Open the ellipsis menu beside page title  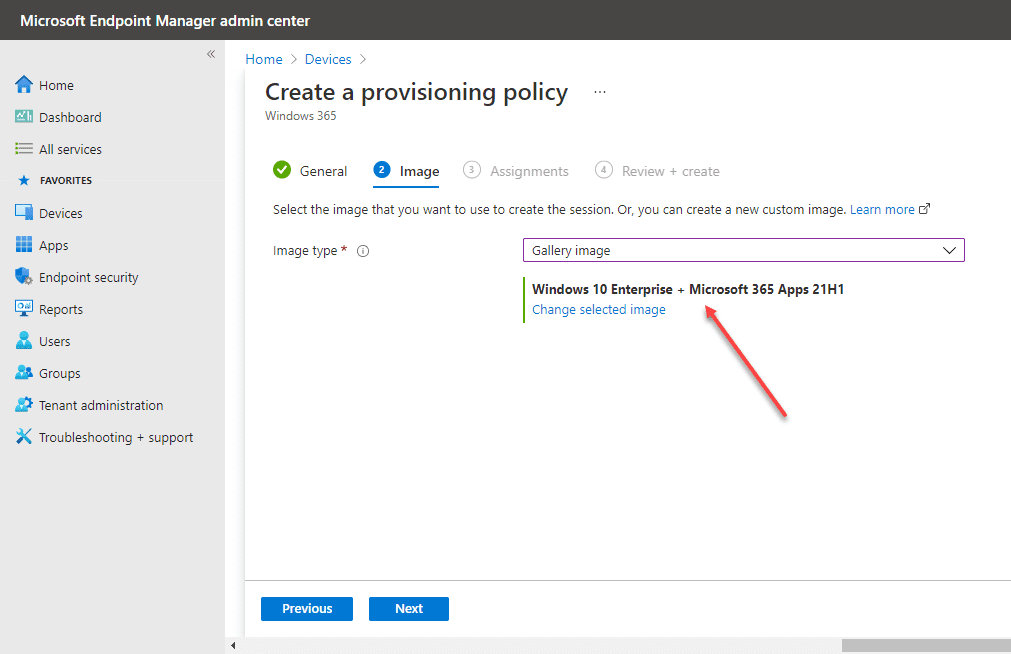600,92
